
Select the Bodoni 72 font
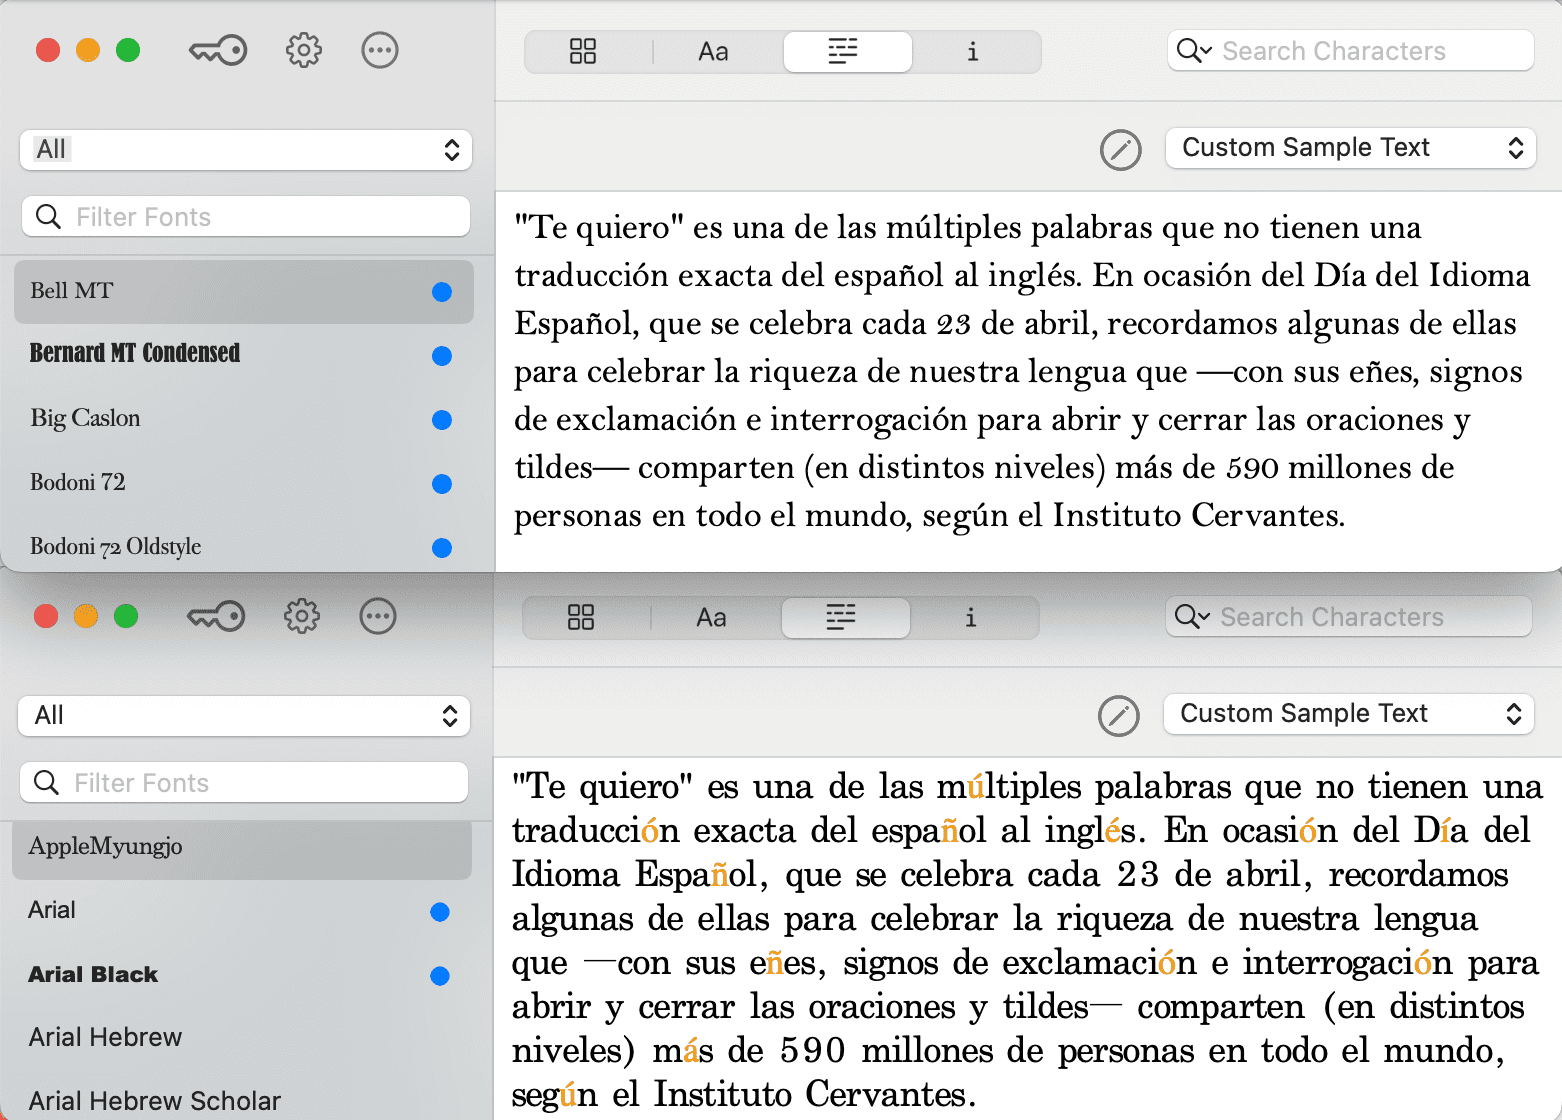(244, 483)
